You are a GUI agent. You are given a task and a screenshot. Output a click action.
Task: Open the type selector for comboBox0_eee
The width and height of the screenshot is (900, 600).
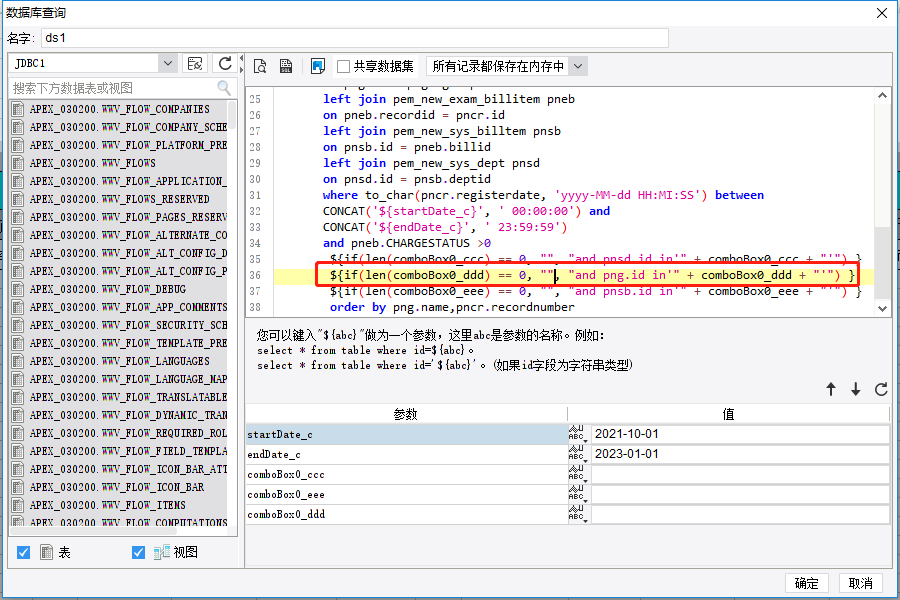click(577, 494)
